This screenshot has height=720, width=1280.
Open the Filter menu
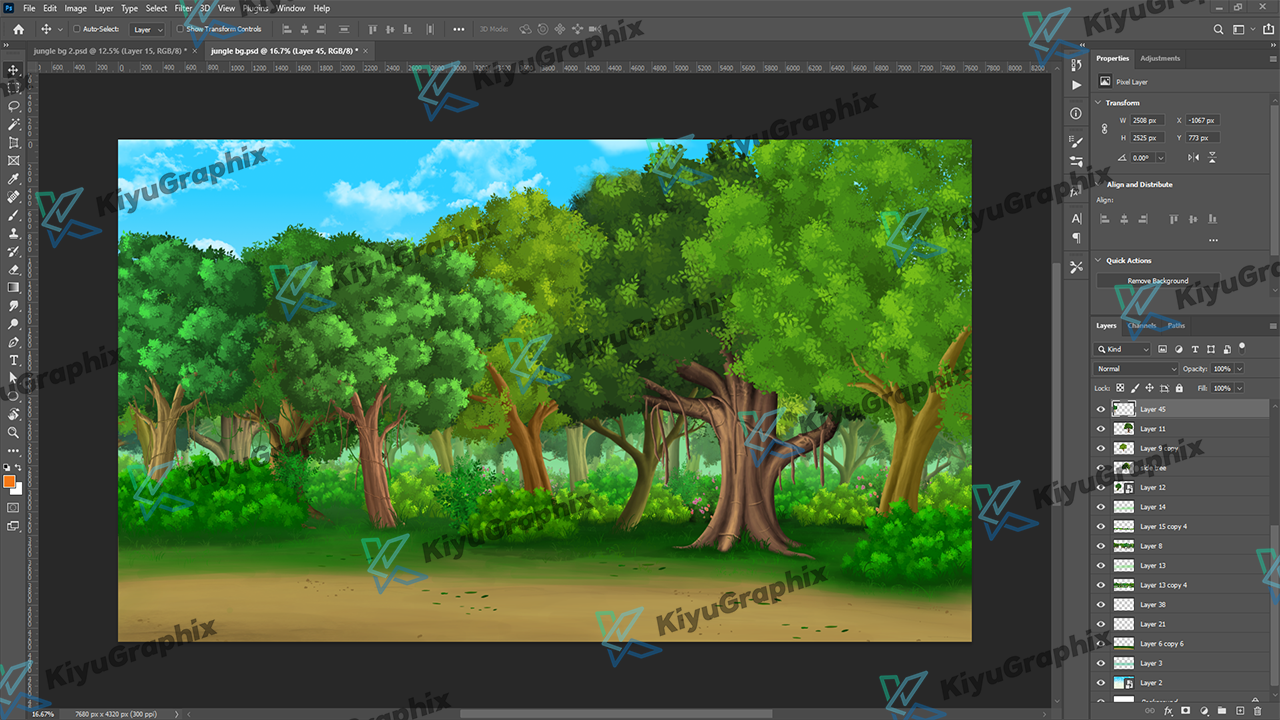point(183,8)
